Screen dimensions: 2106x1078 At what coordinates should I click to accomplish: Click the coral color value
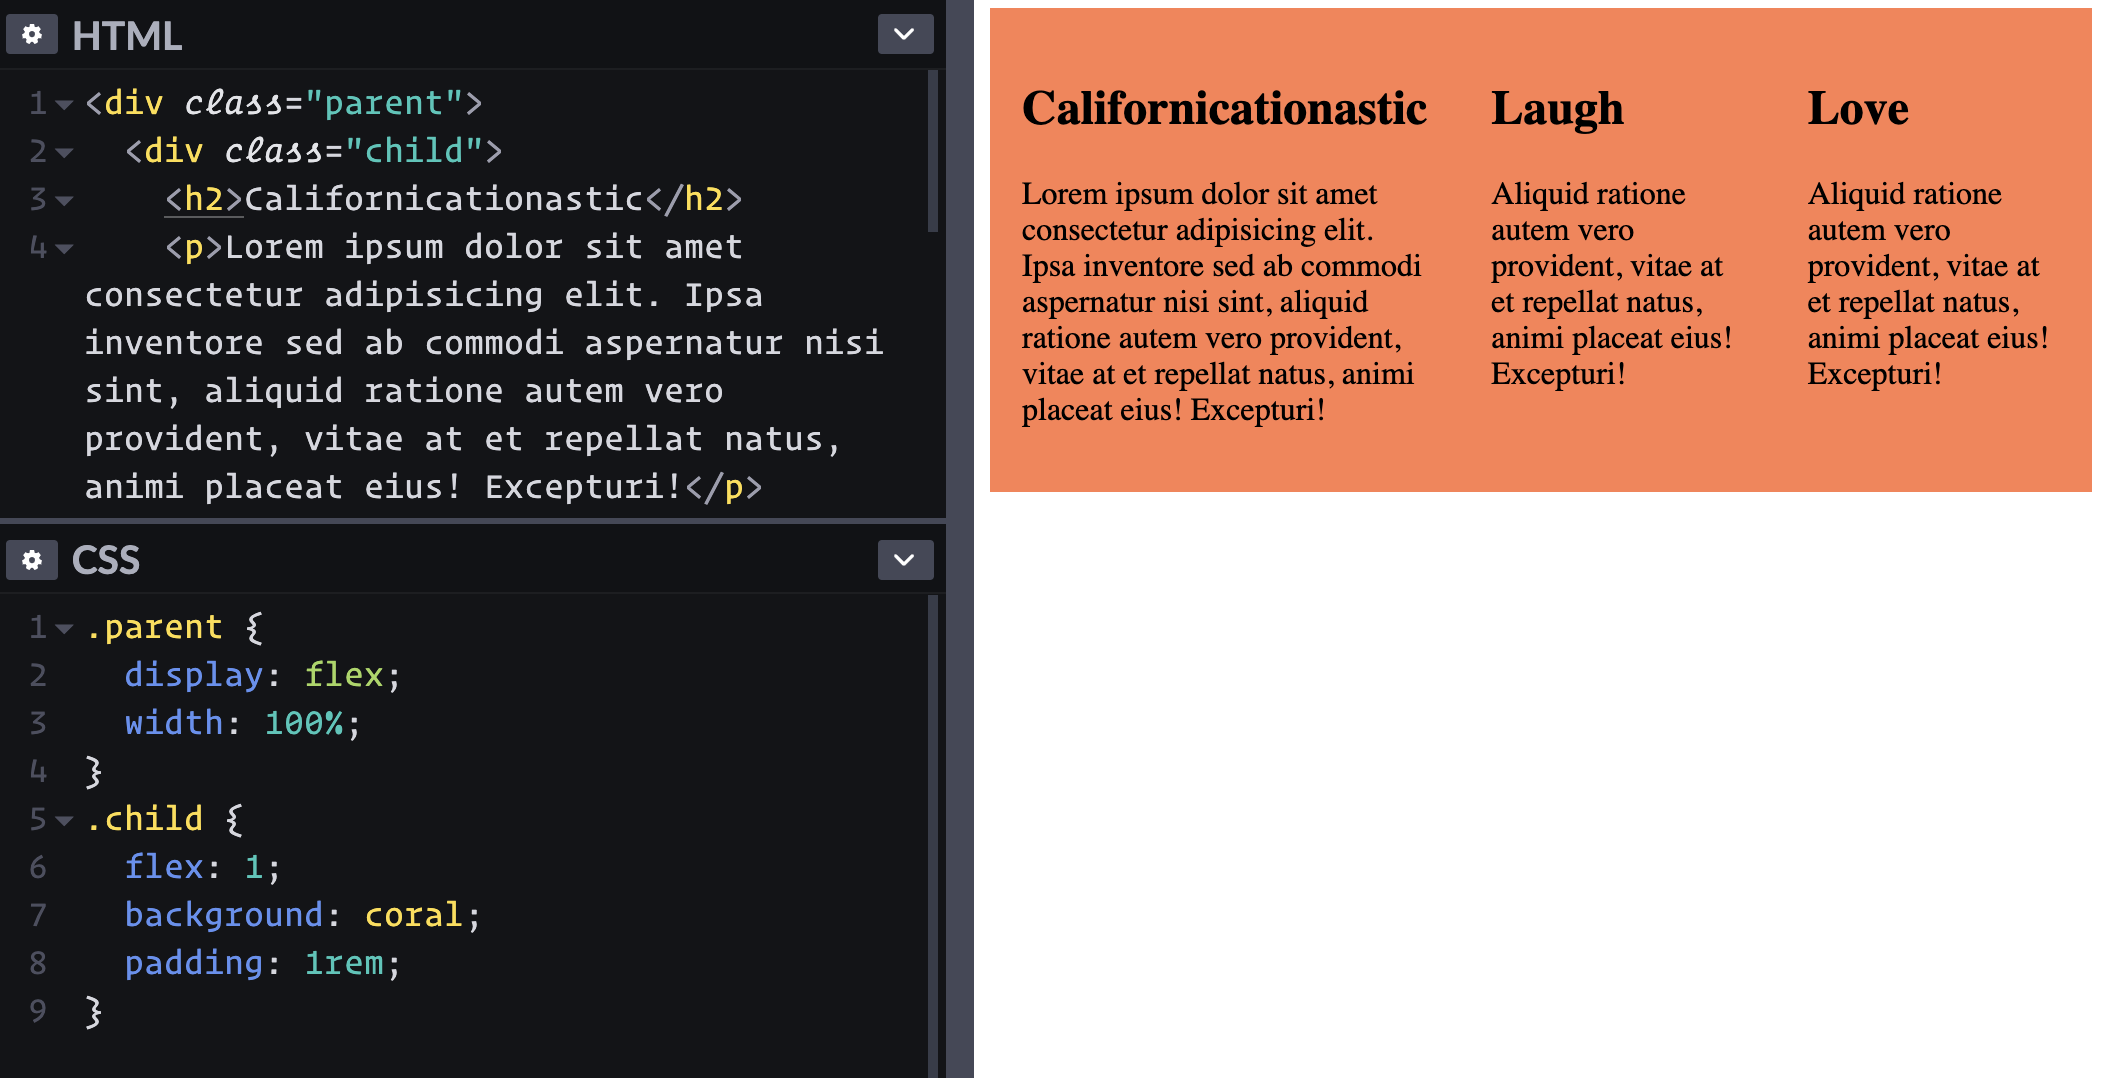pyautogui.click(x=414, y=915)
